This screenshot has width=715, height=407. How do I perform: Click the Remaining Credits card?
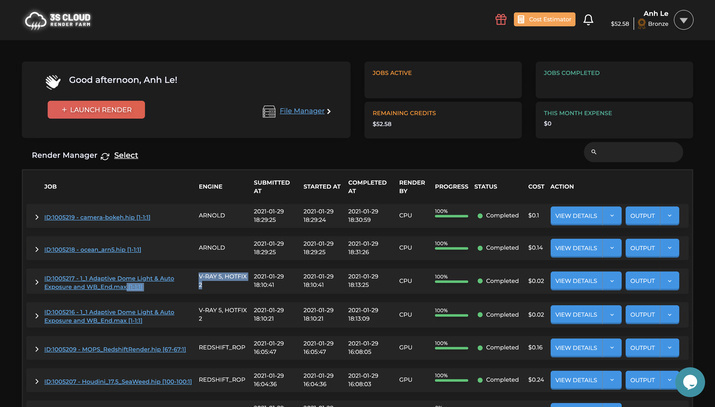tap(443, 120)
